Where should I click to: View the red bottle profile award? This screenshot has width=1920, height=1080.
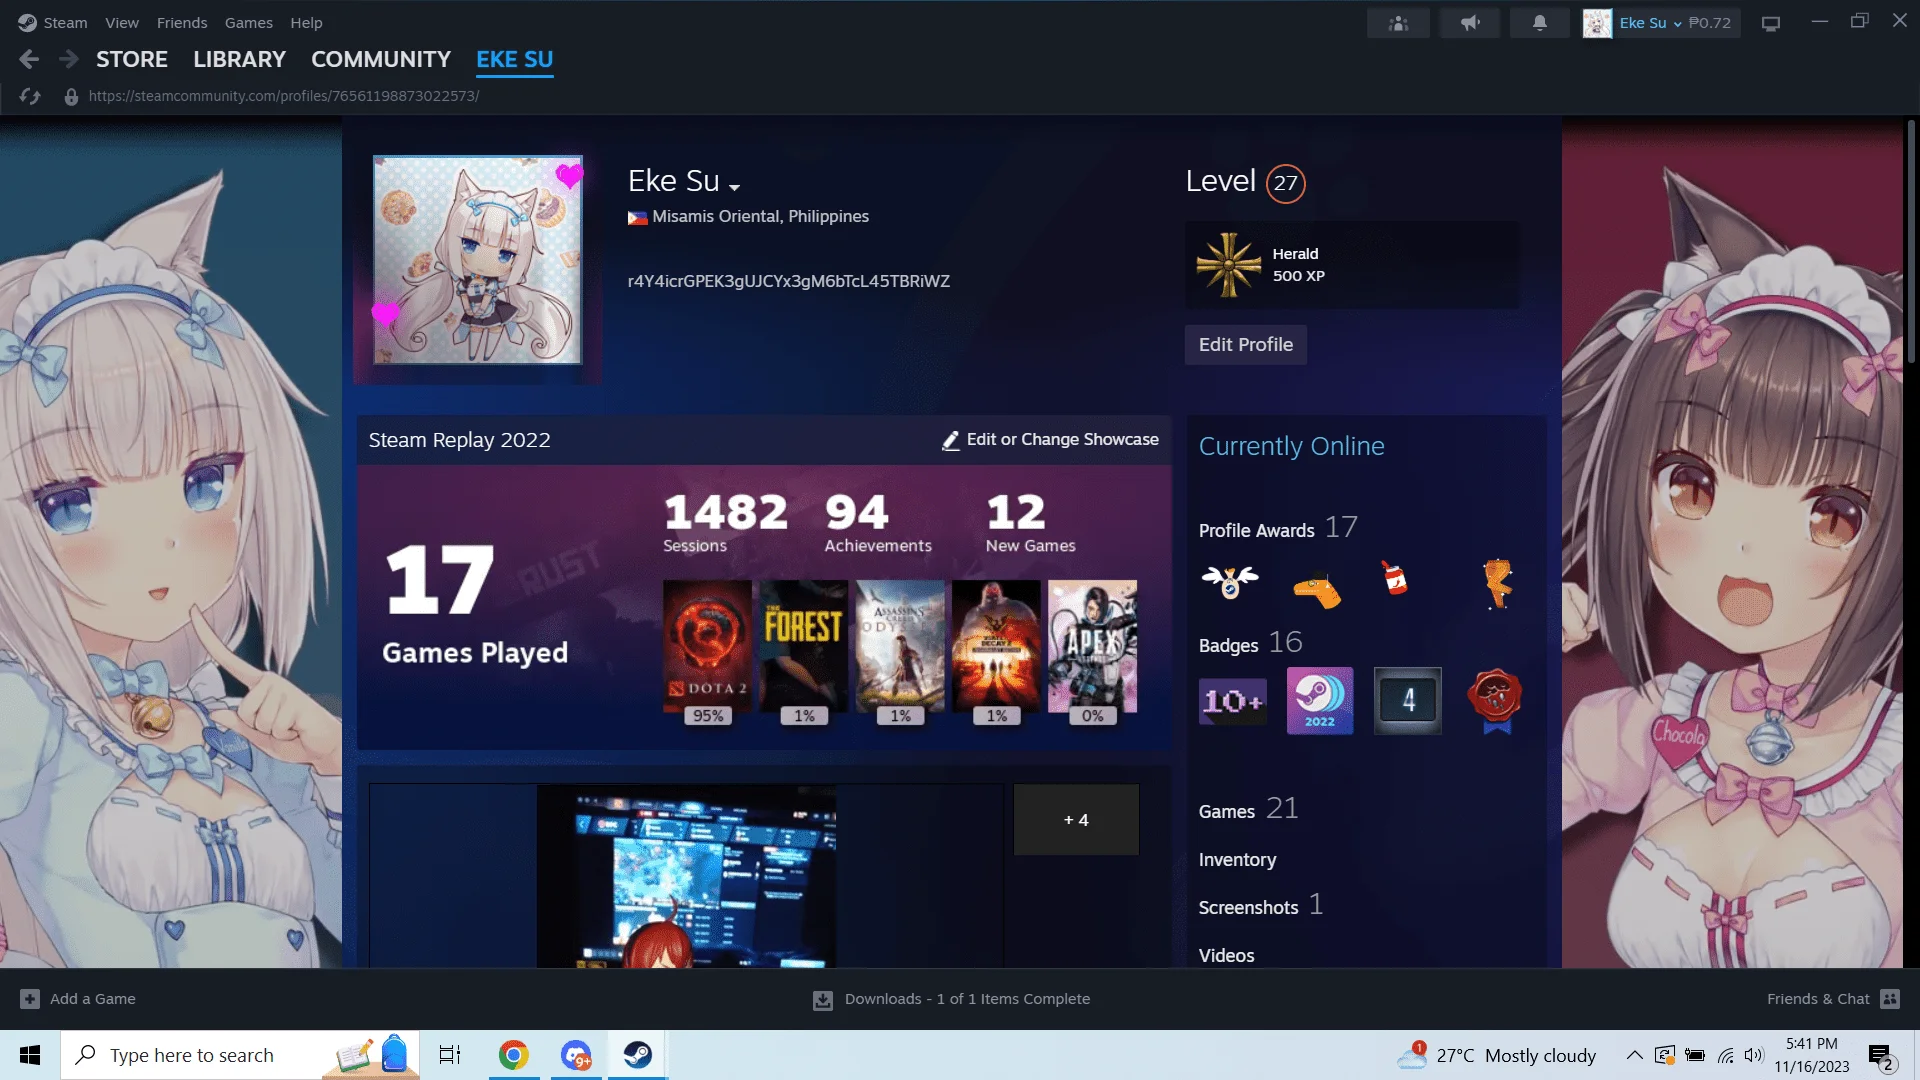coord(1394,578)
